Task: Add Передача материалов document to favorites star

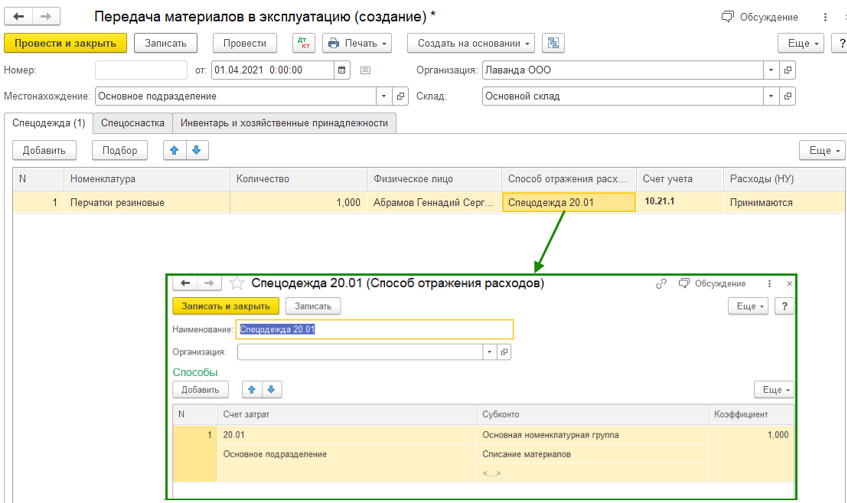Action: tap(78, 17)
